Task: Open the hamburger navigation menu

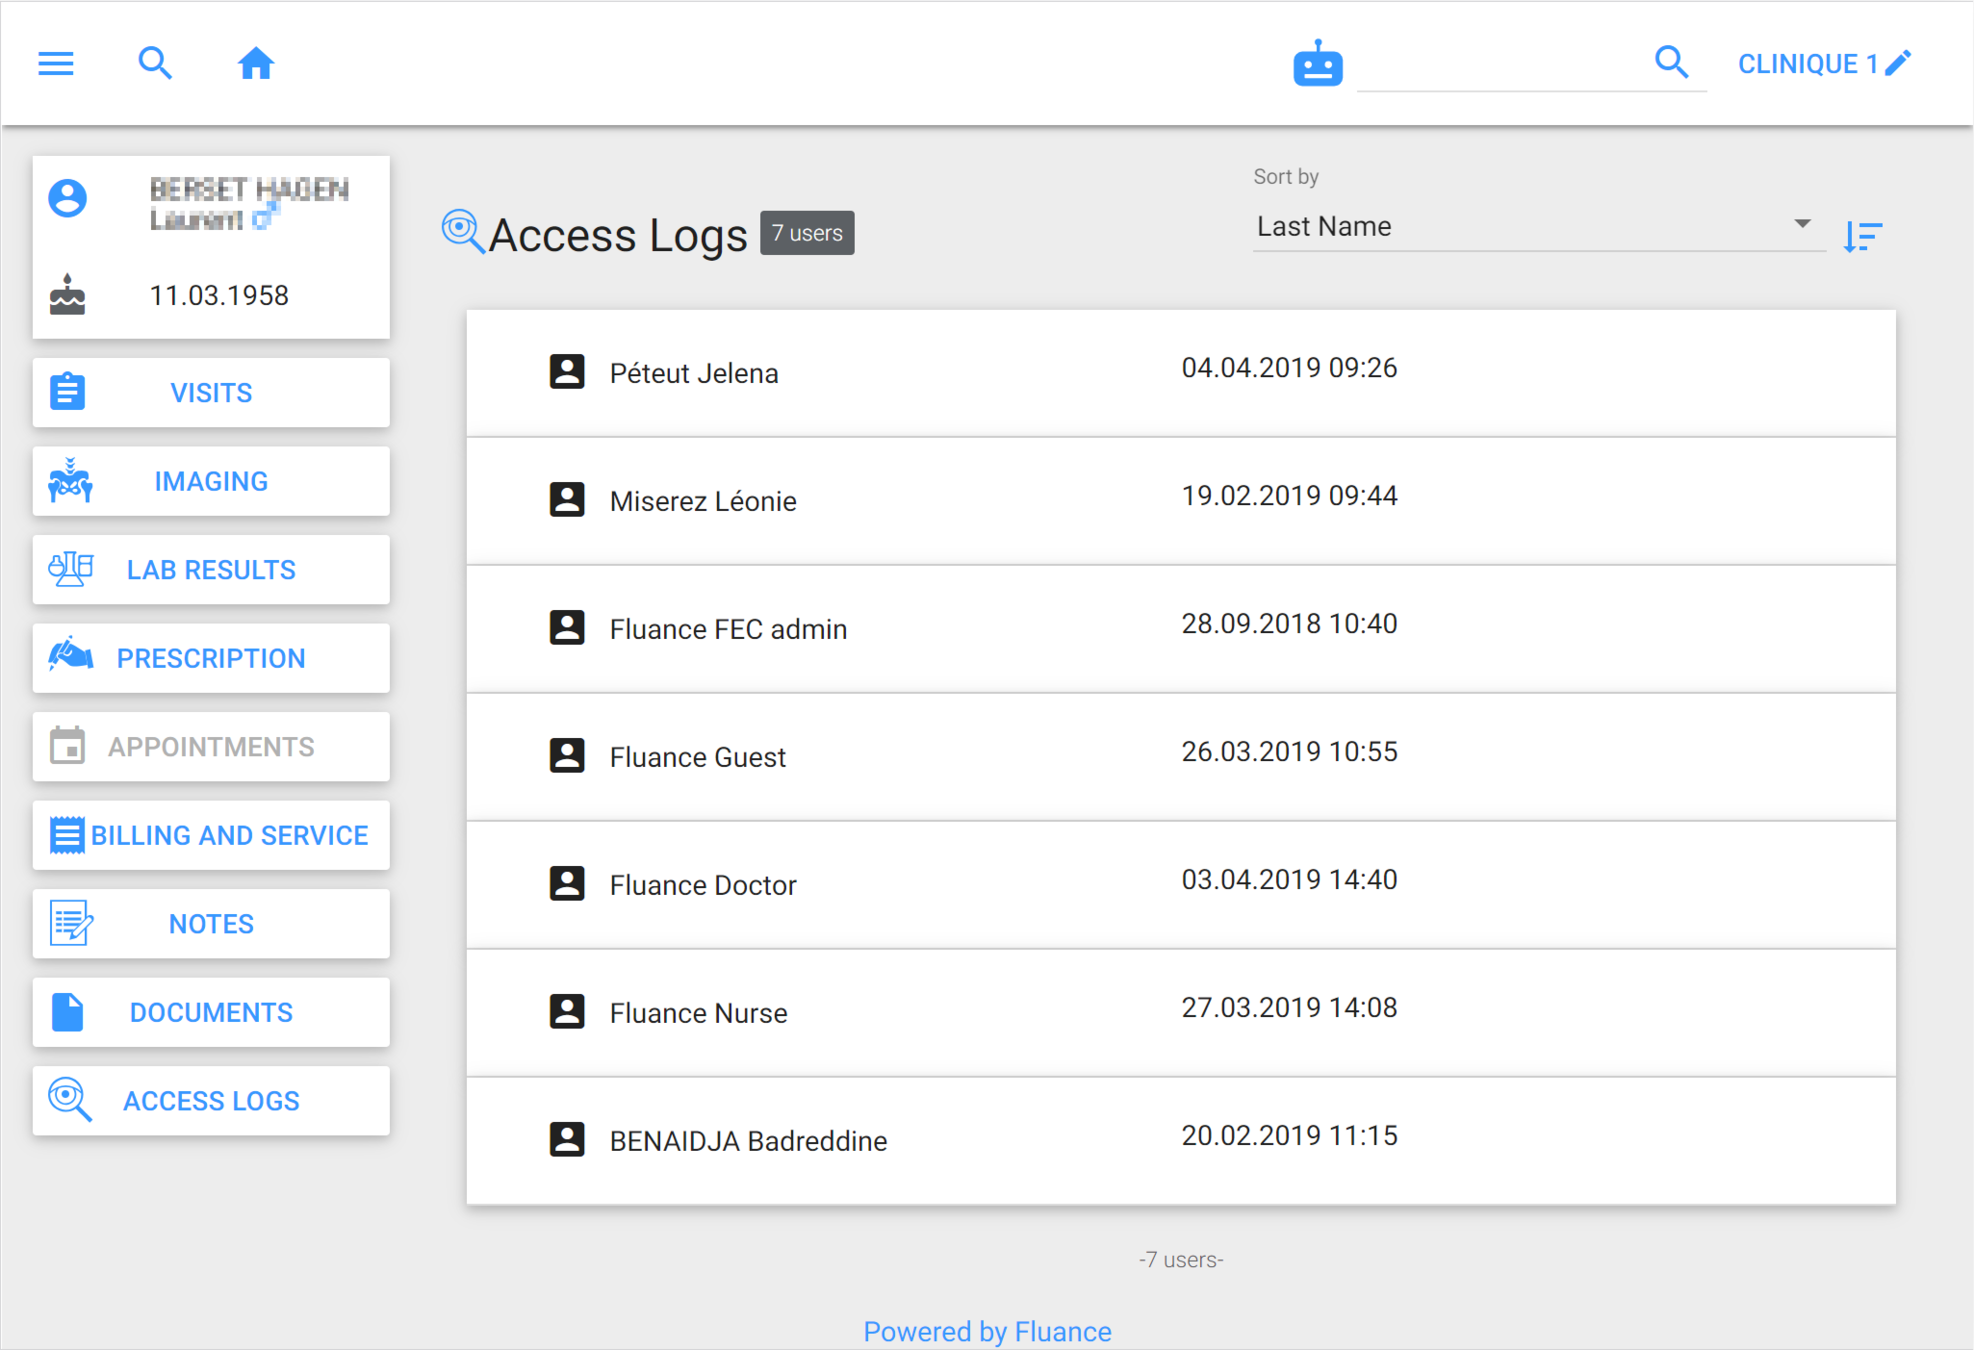Action: tap(56, 64)
